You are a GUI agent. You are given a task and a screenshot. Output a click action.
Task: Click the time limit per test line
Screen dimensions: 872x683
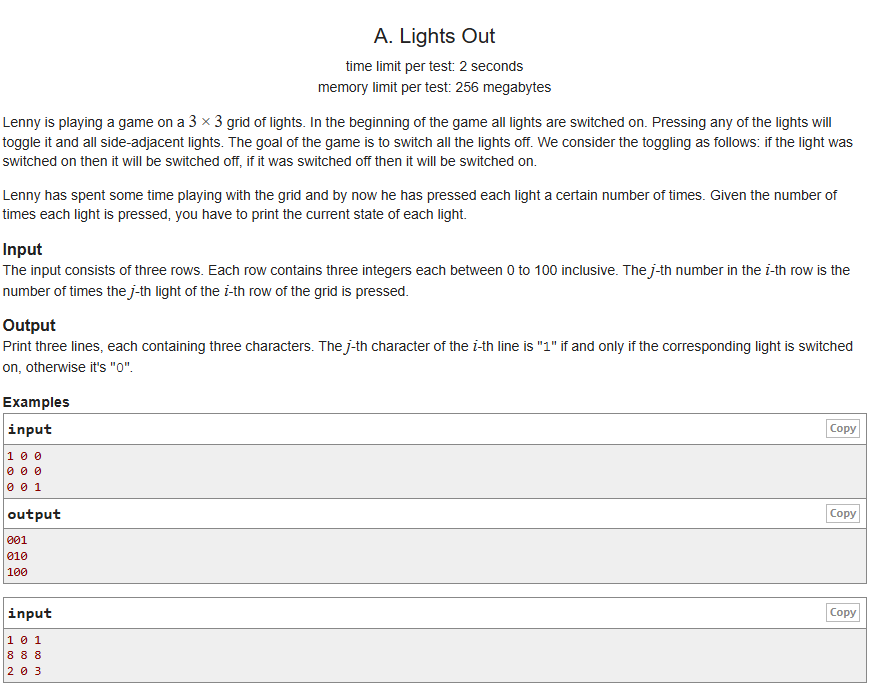[434, 66]
